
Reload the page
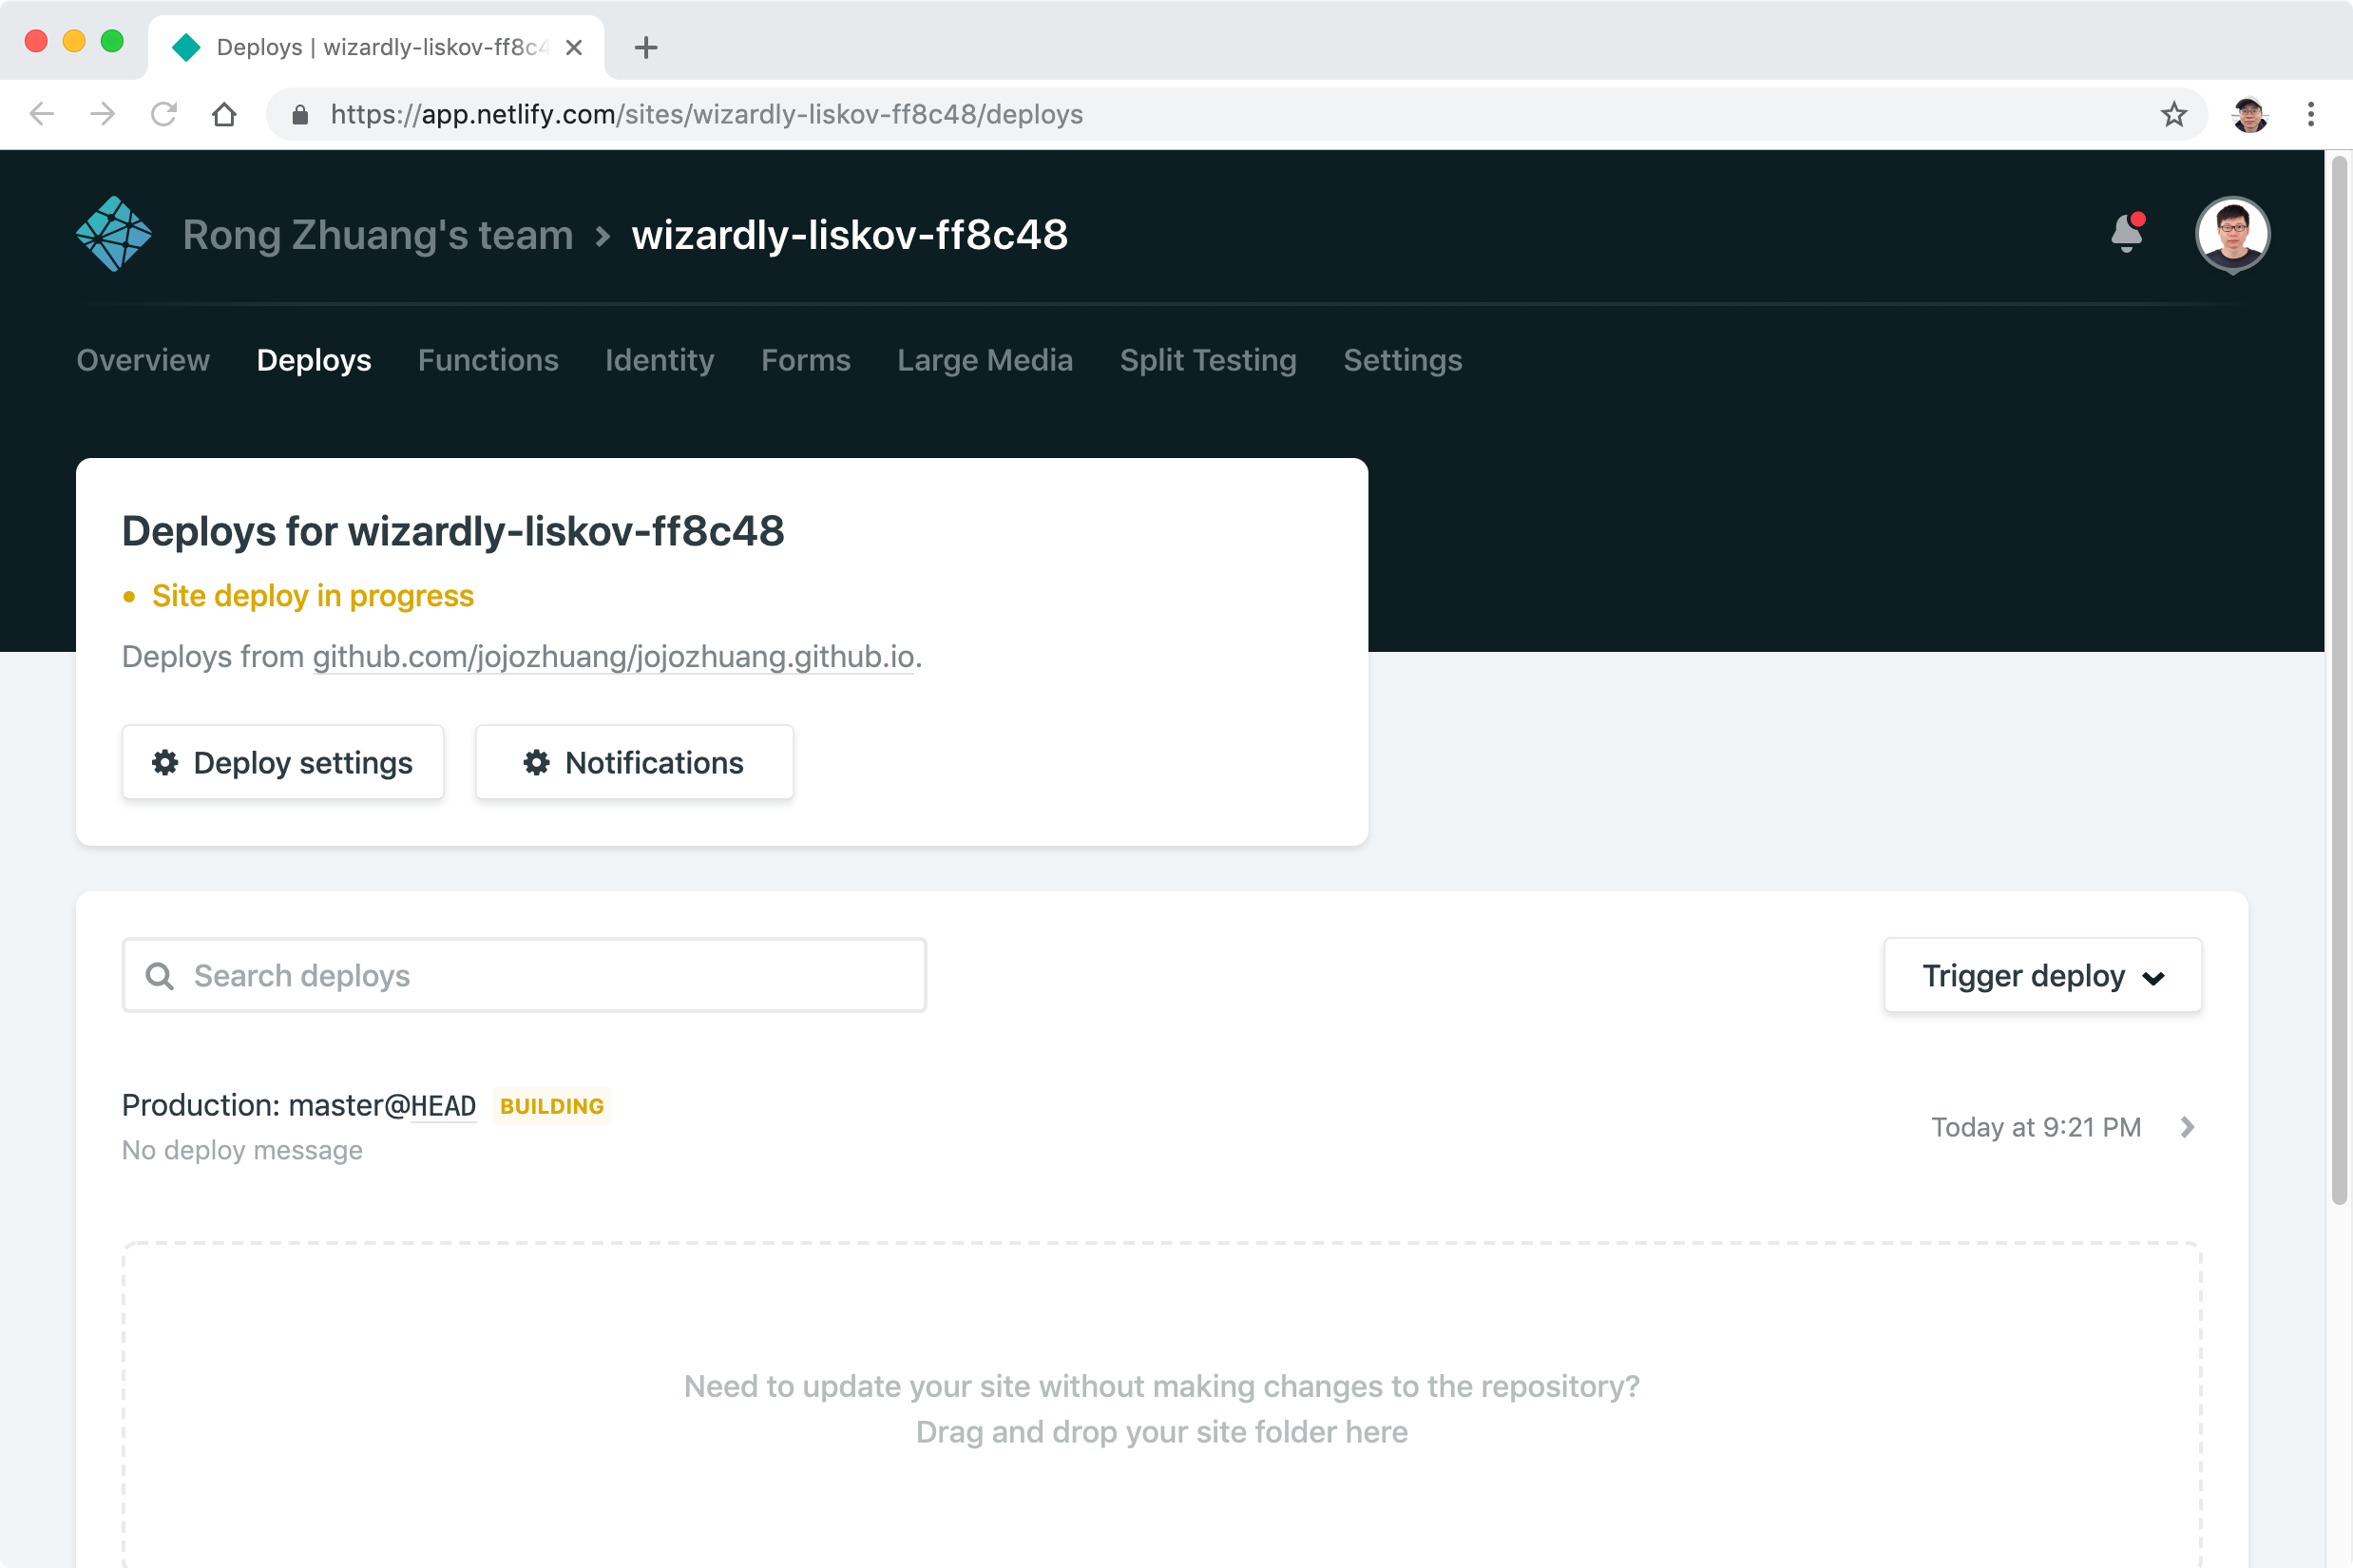point(164,114)
